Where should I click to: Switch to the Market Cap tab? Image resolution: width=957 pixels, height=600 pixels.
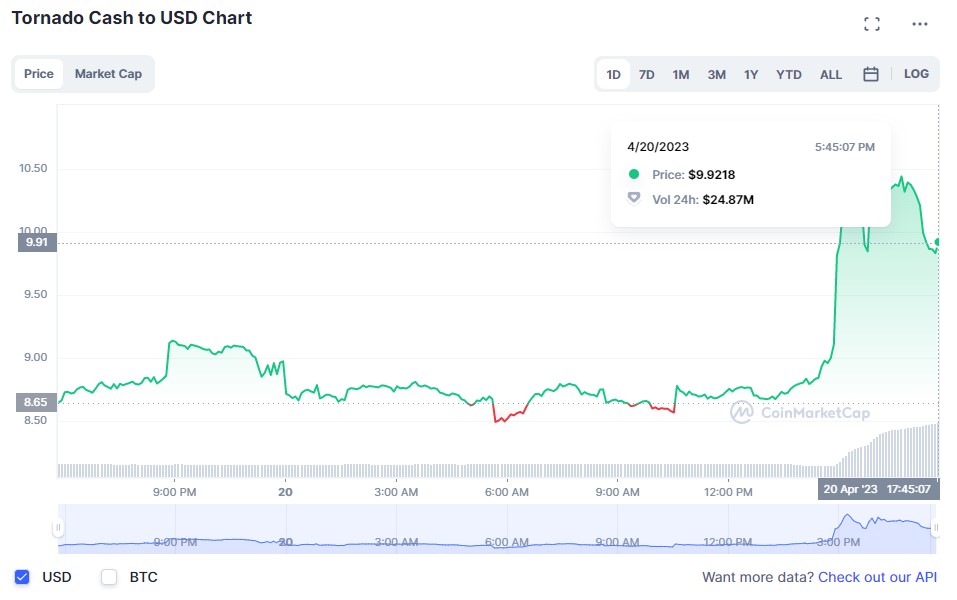(x=108, y=74)
